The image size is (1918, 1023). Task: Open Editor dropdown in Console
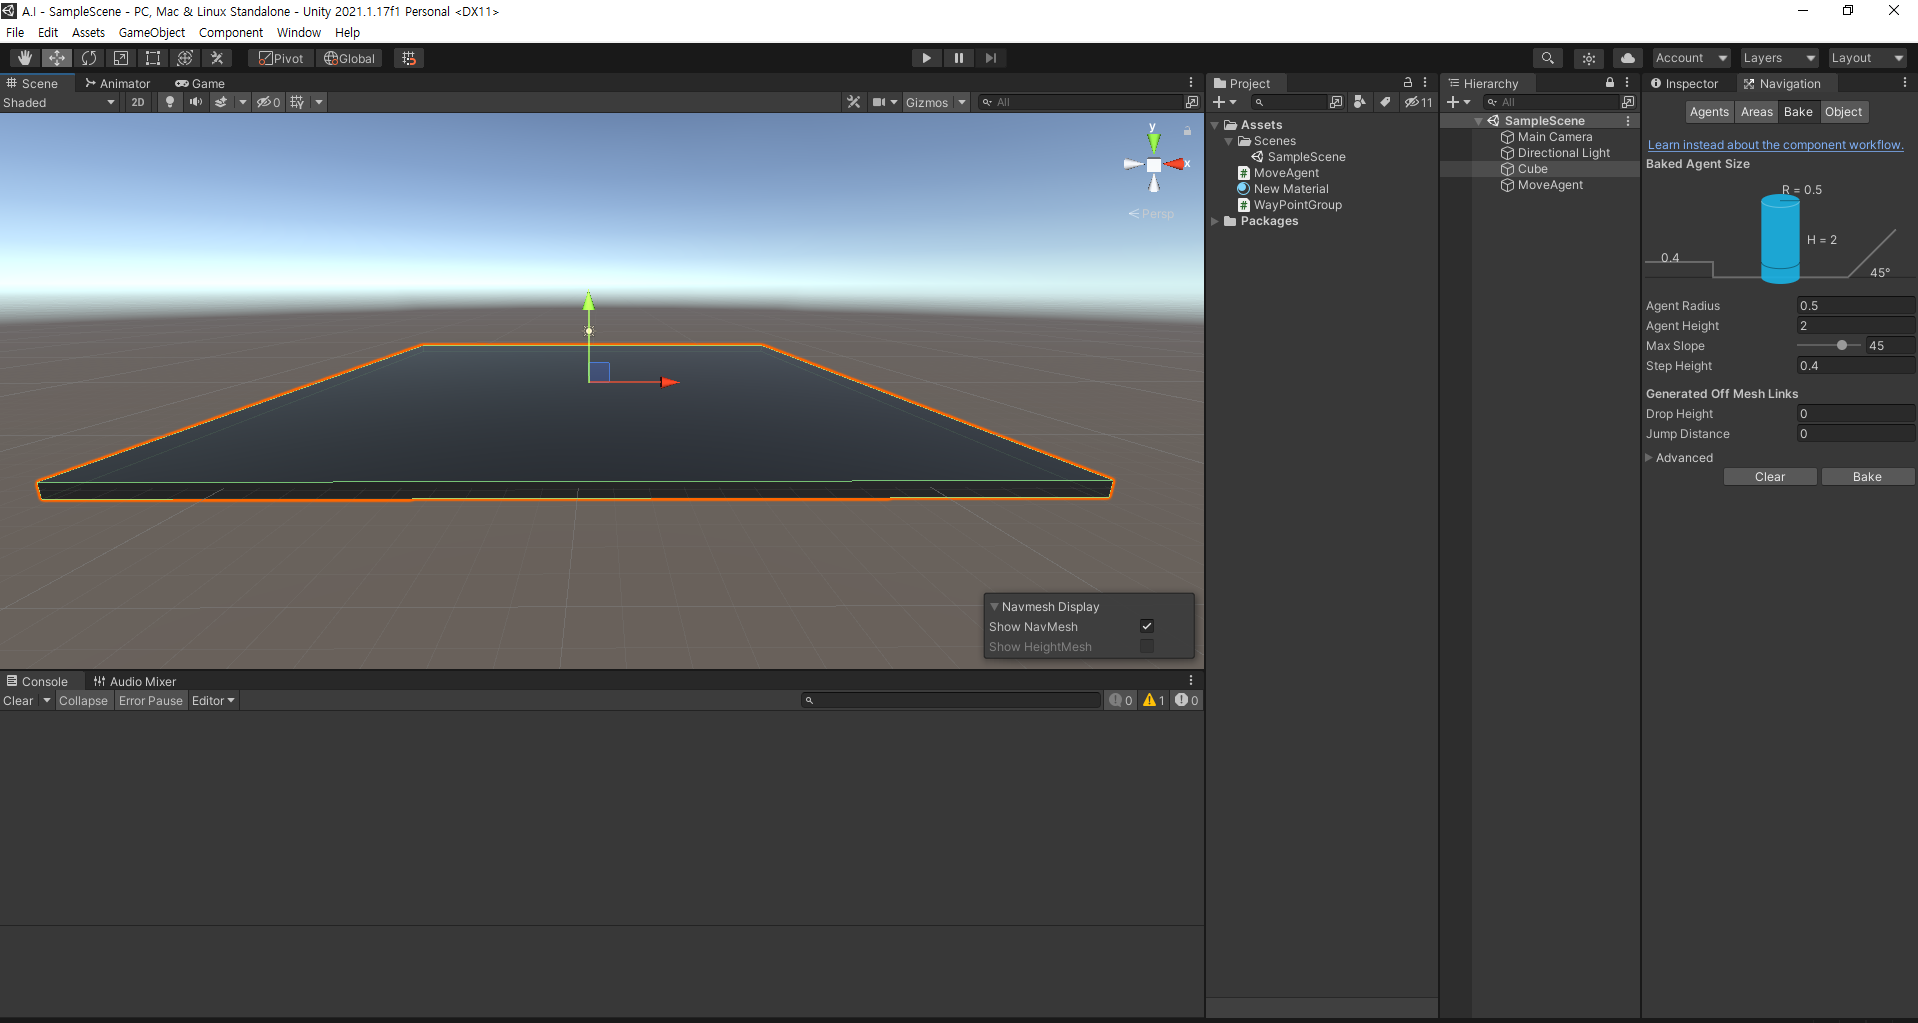click(213, 701)
